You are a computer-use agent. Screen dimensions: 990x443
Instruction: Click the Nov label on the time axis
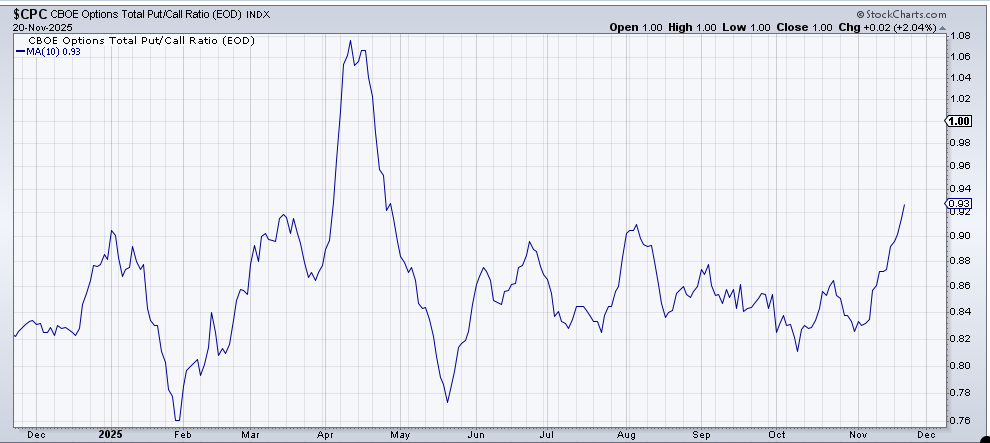(857, 434)
